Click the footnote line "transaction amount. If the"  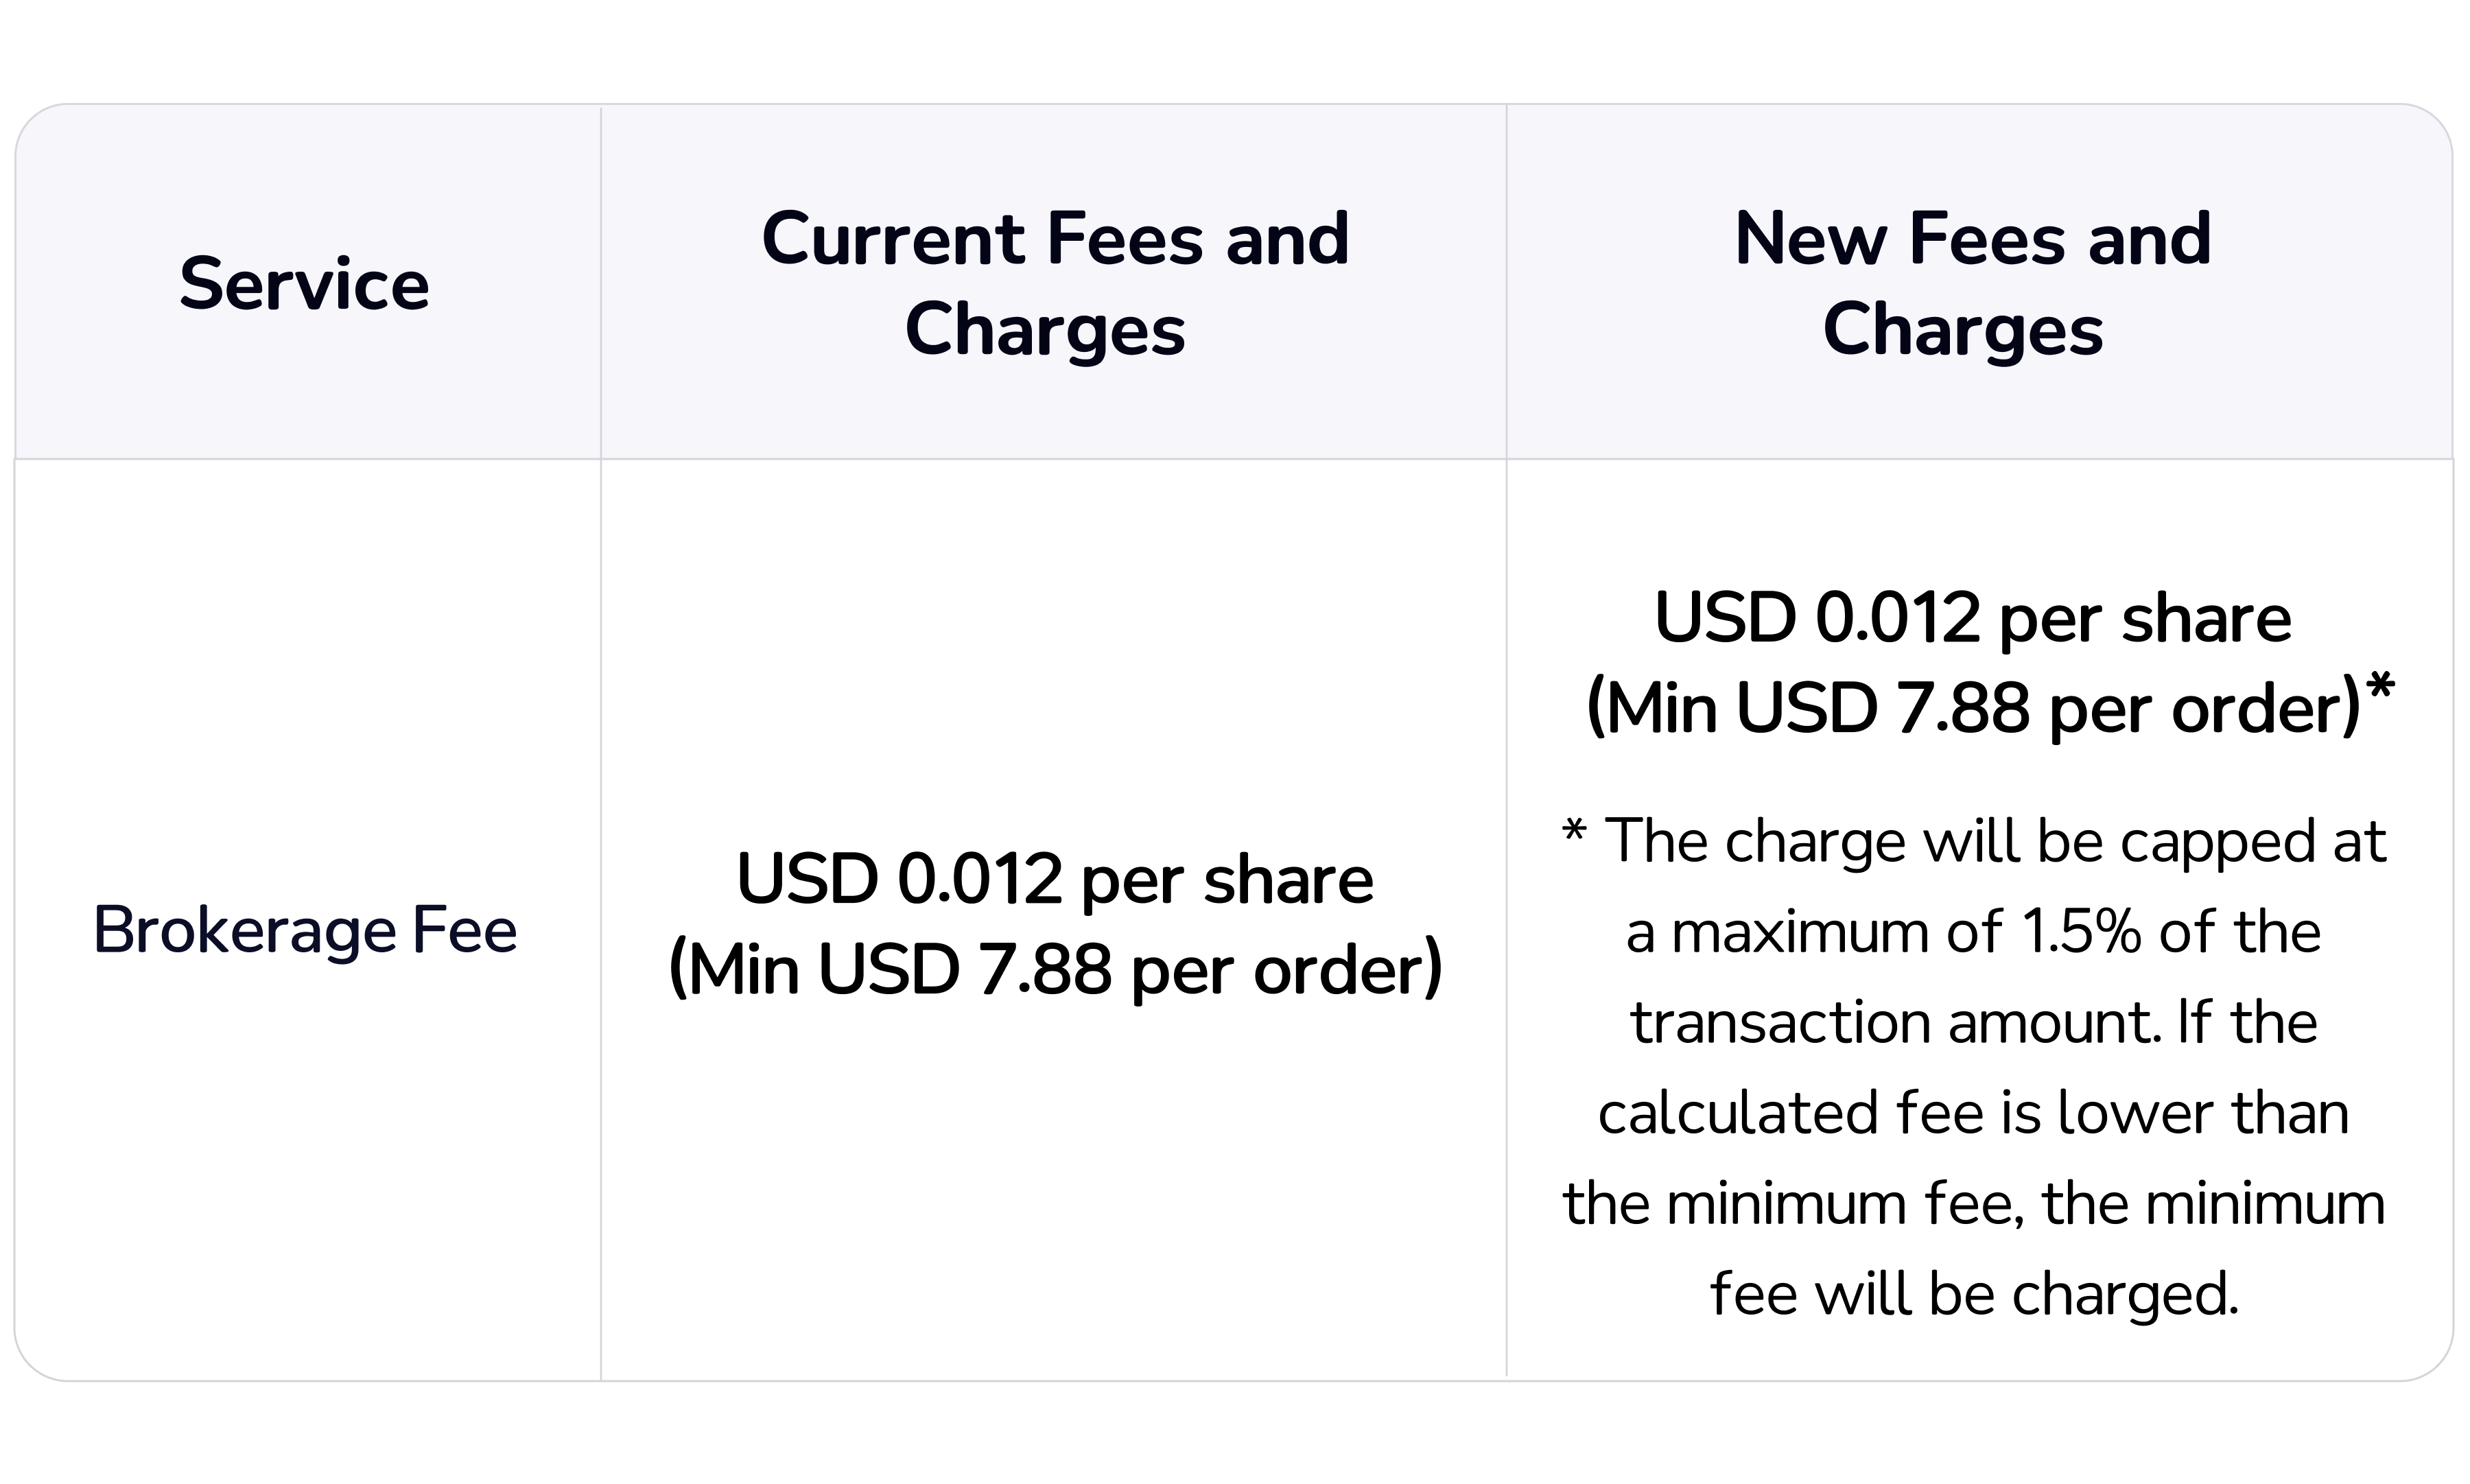tap(1973, 1023)
